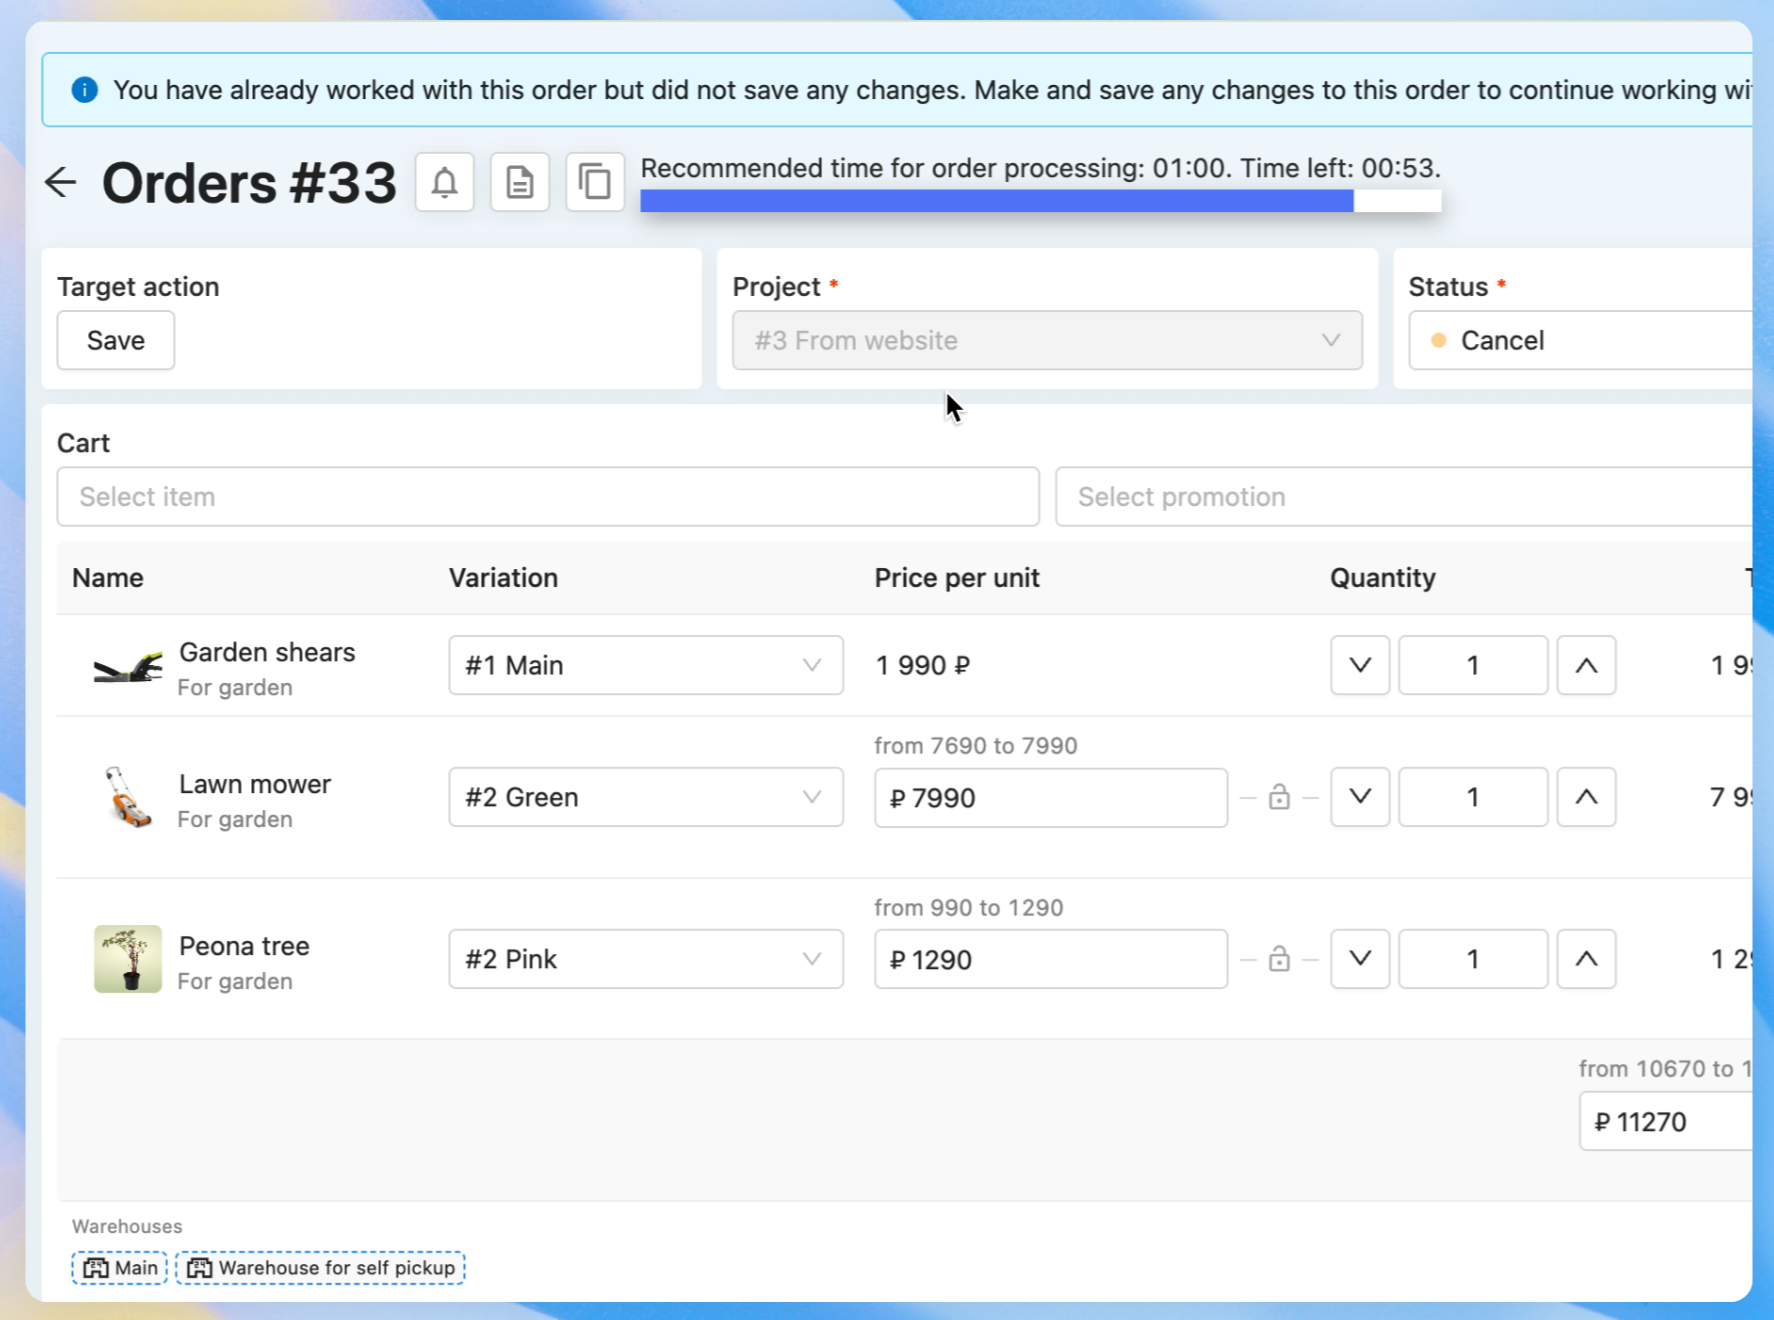Open the document icon next to the bell
The image size is (1774, 1320).
(x=520, y=182)
